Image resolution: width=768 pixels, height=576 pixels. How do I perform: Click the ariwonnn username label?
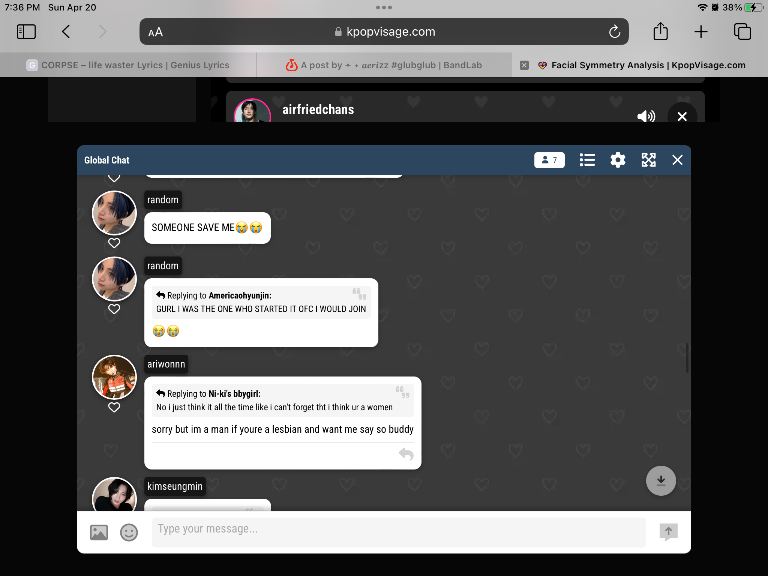pos(166,364)
